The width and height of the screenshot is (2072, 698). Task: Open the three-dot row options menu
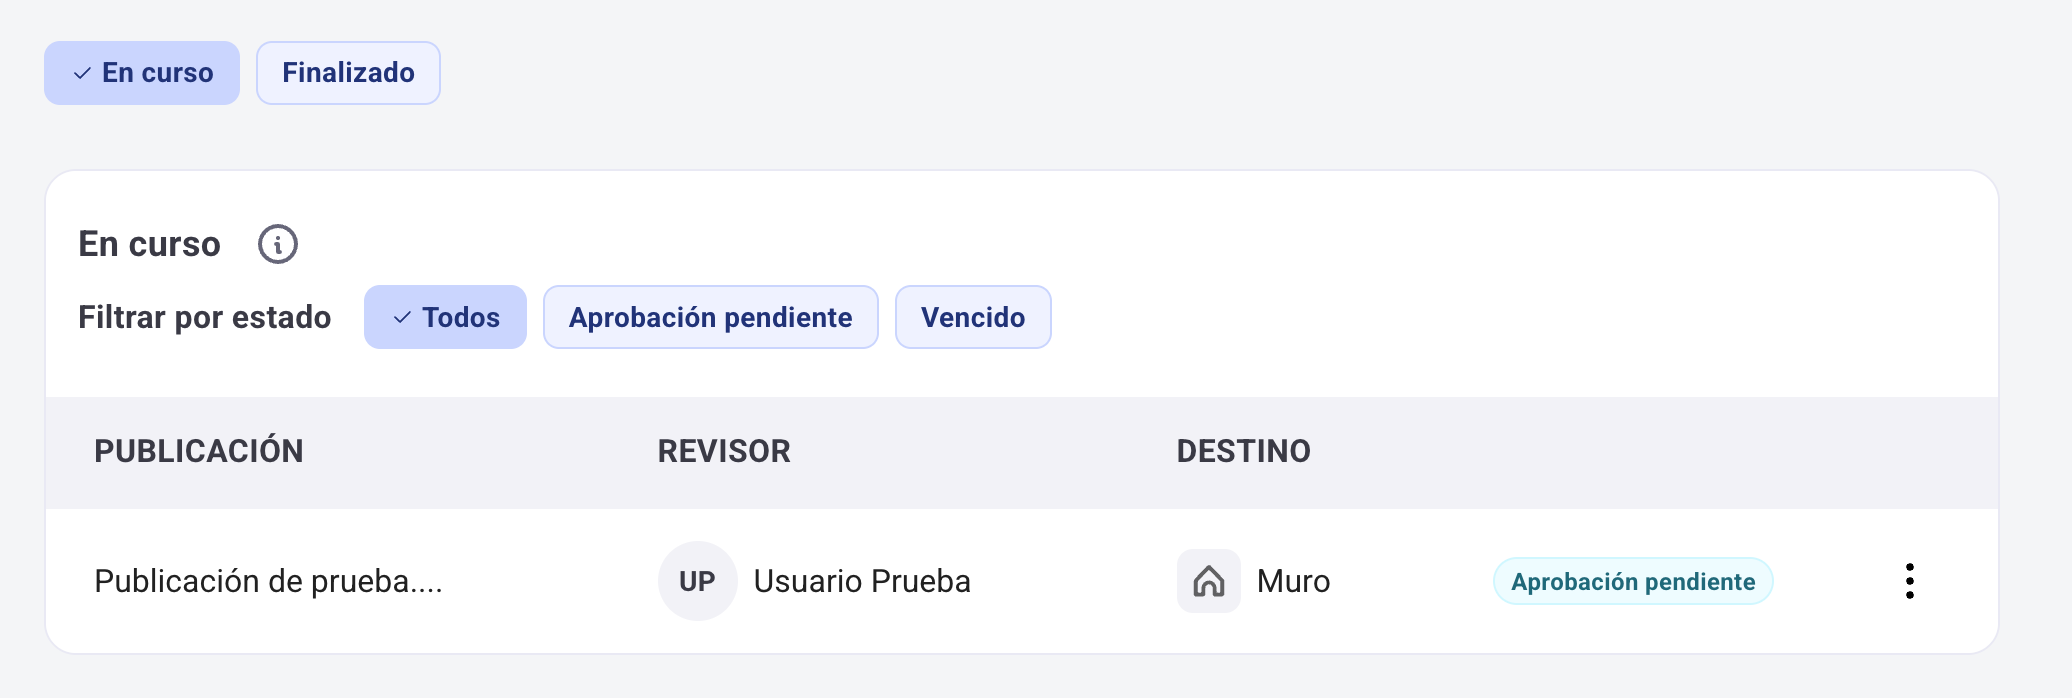click(1909, 581)
